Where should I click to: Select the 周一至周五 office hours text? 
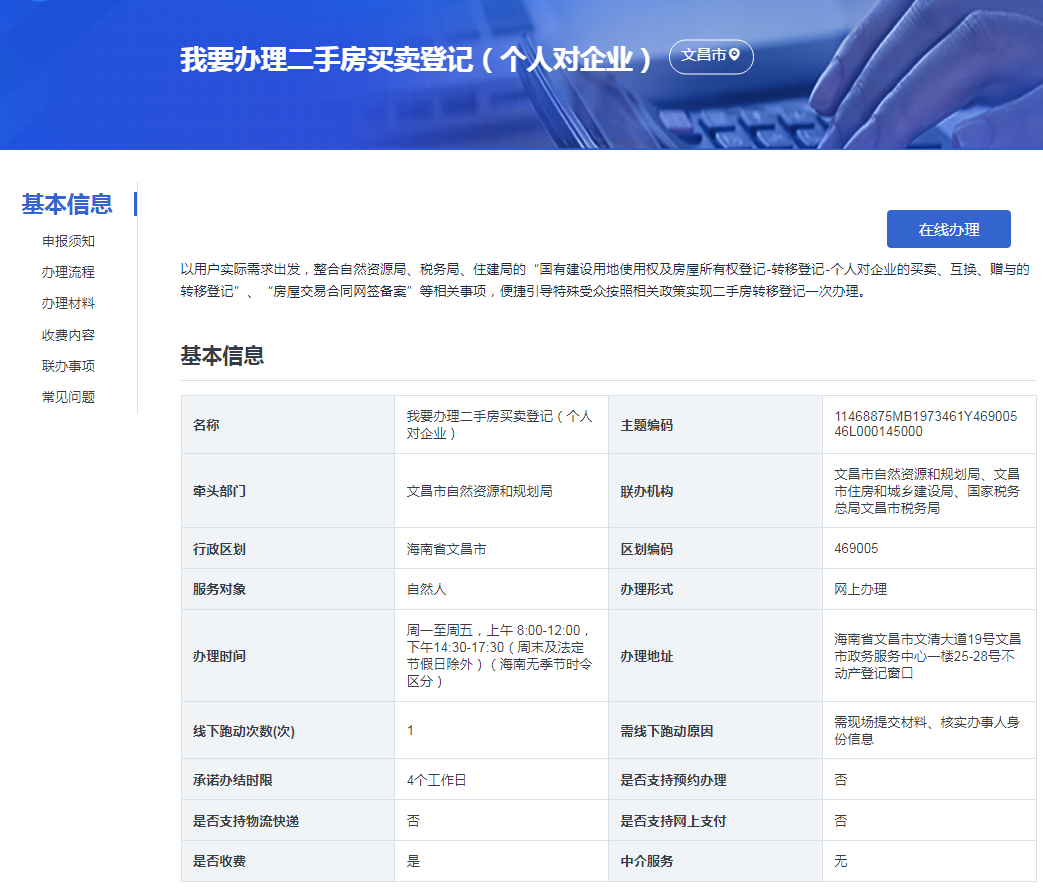tap(500, 655)
